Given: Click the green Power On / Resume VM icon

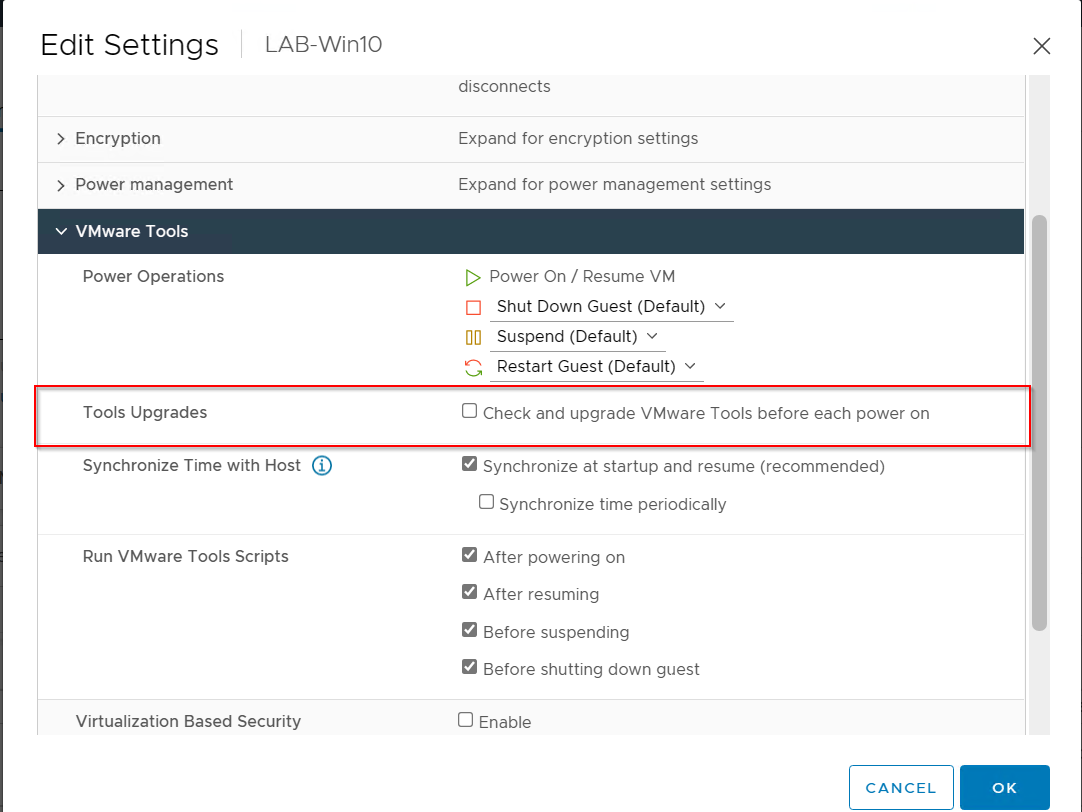Looking at the screenshot, I should (471, 277).
